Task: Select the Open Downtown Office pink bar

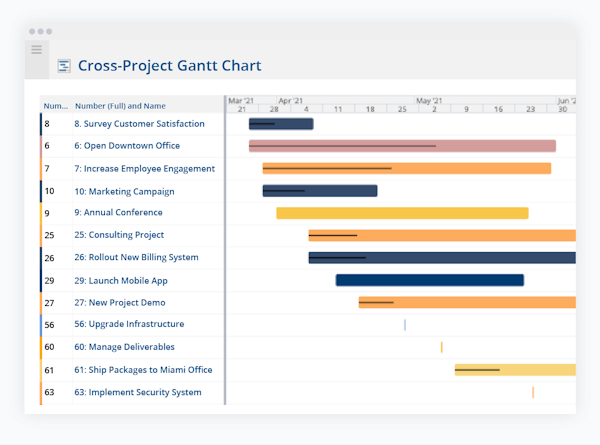Action: point(402,146)
